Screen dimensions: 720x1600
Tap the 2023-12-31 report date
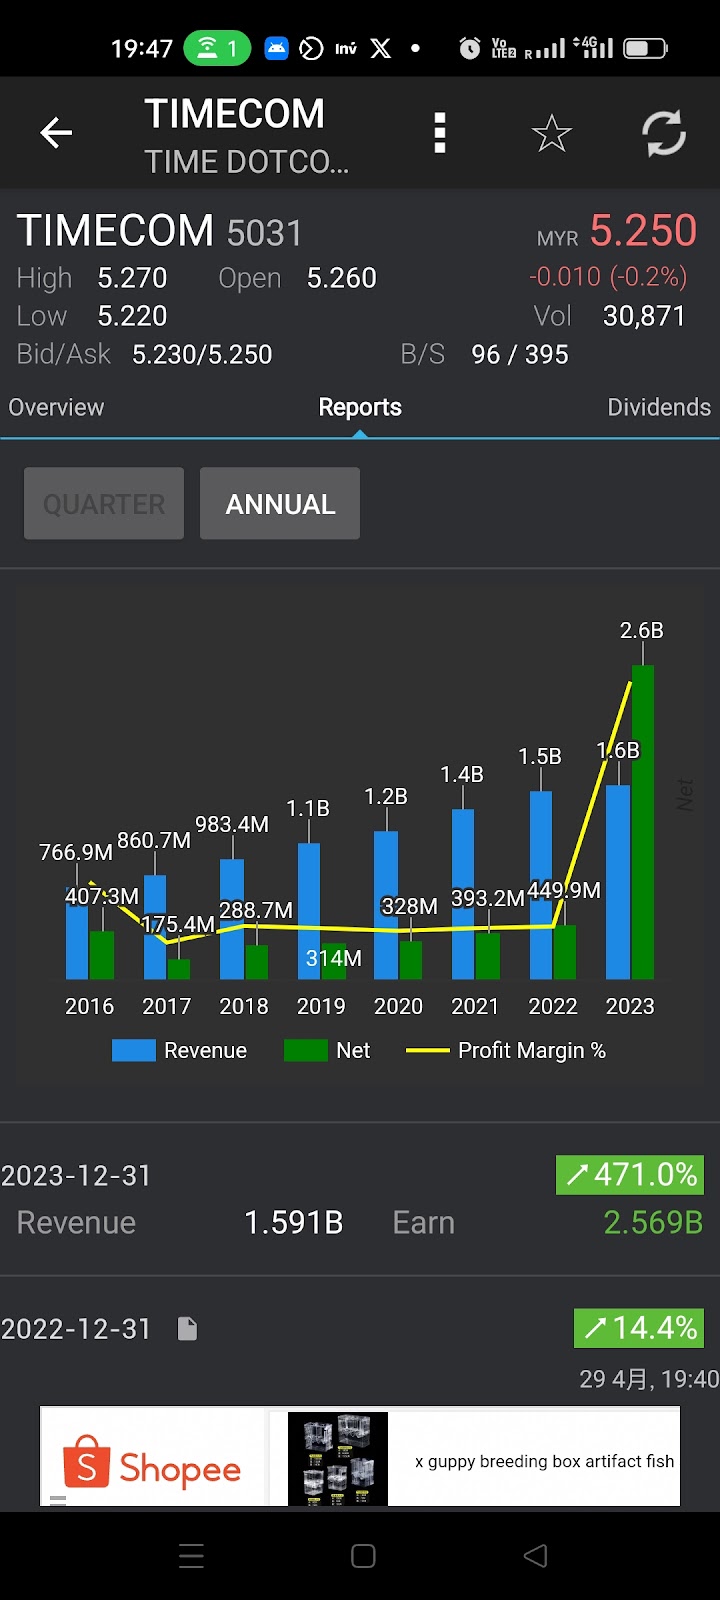76,1175
